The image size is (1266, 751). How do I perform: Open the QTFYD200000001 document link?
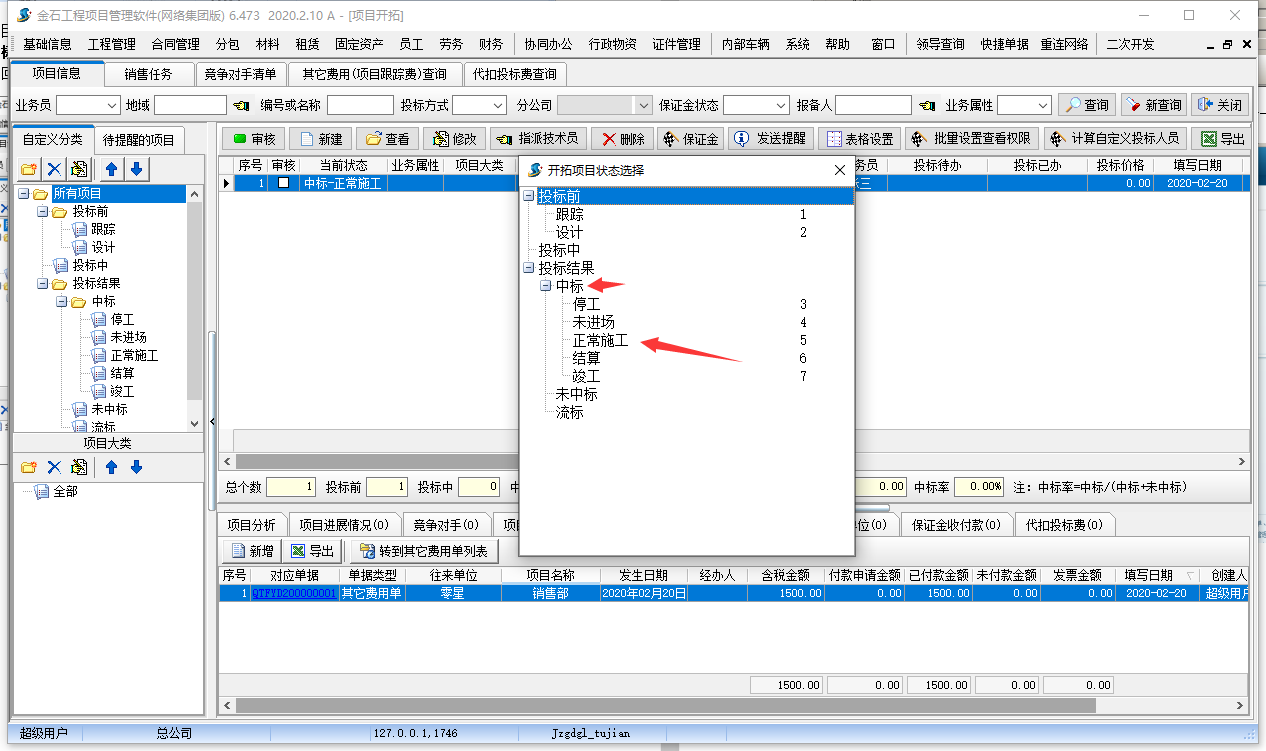pyautogui.click(x=293, y=593)
